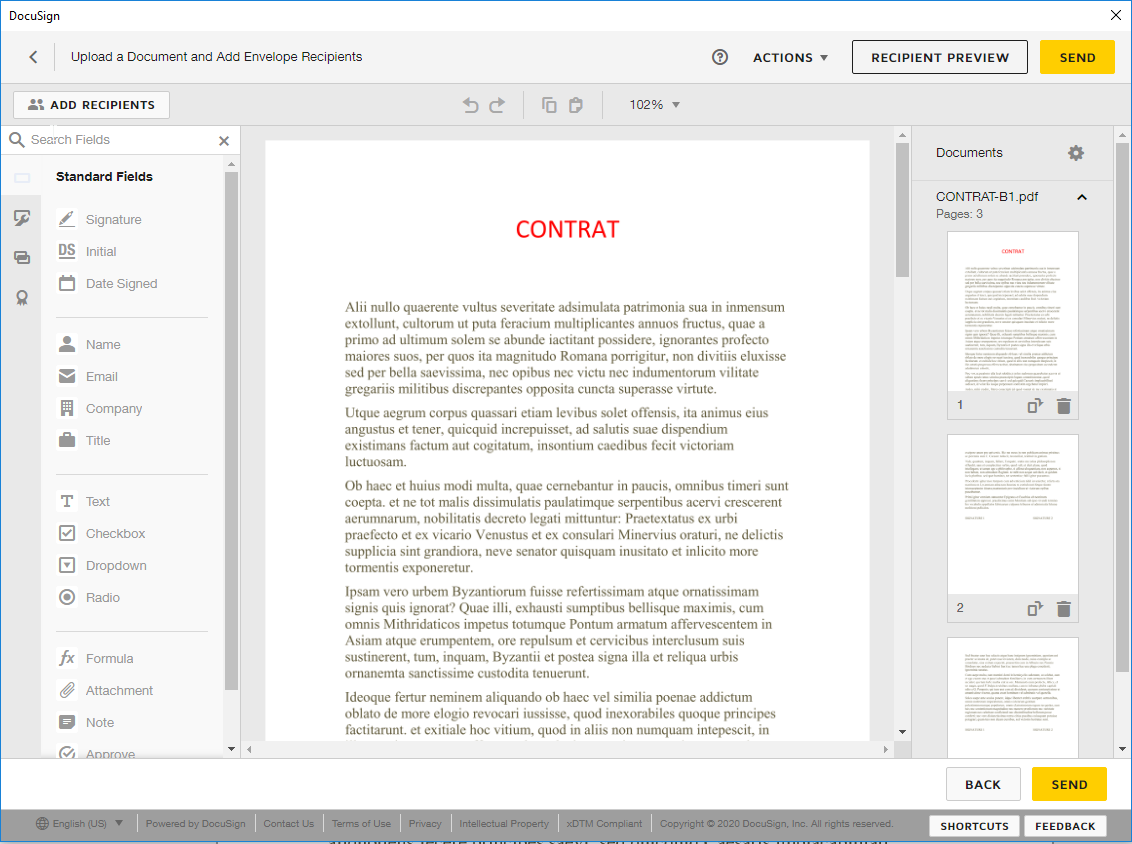Open the Terms of Use link
The width and height of the screenshot is (1132, 844).
coord(361,823)
